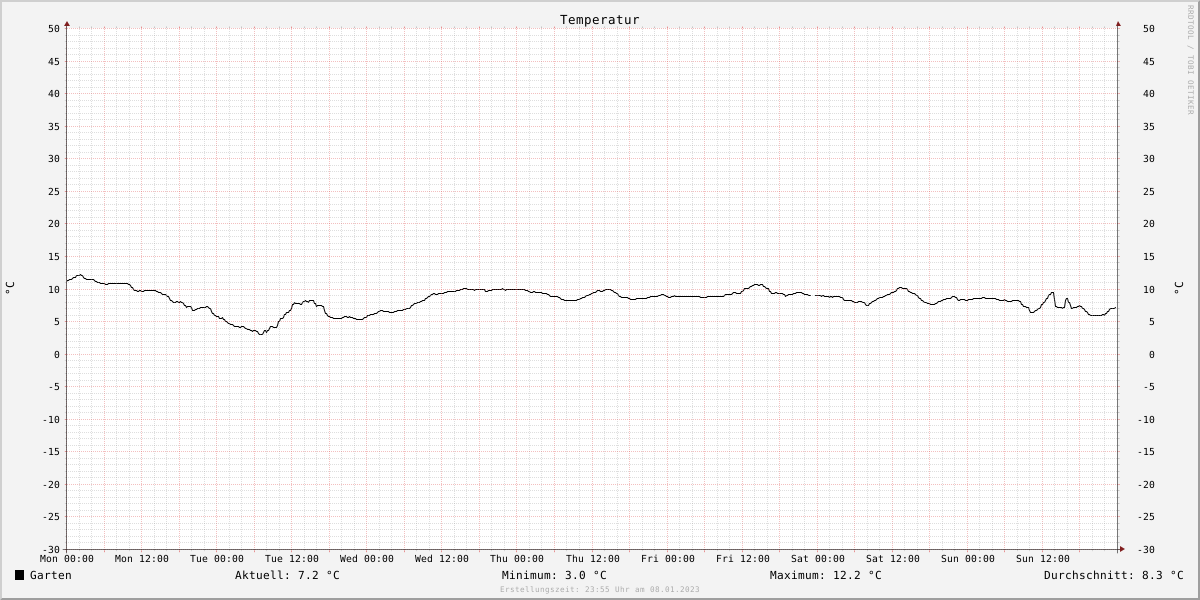Click 'Maximum: 12.2 °C' value
This screenshot has height=600, width=1200.
point(826,575)
